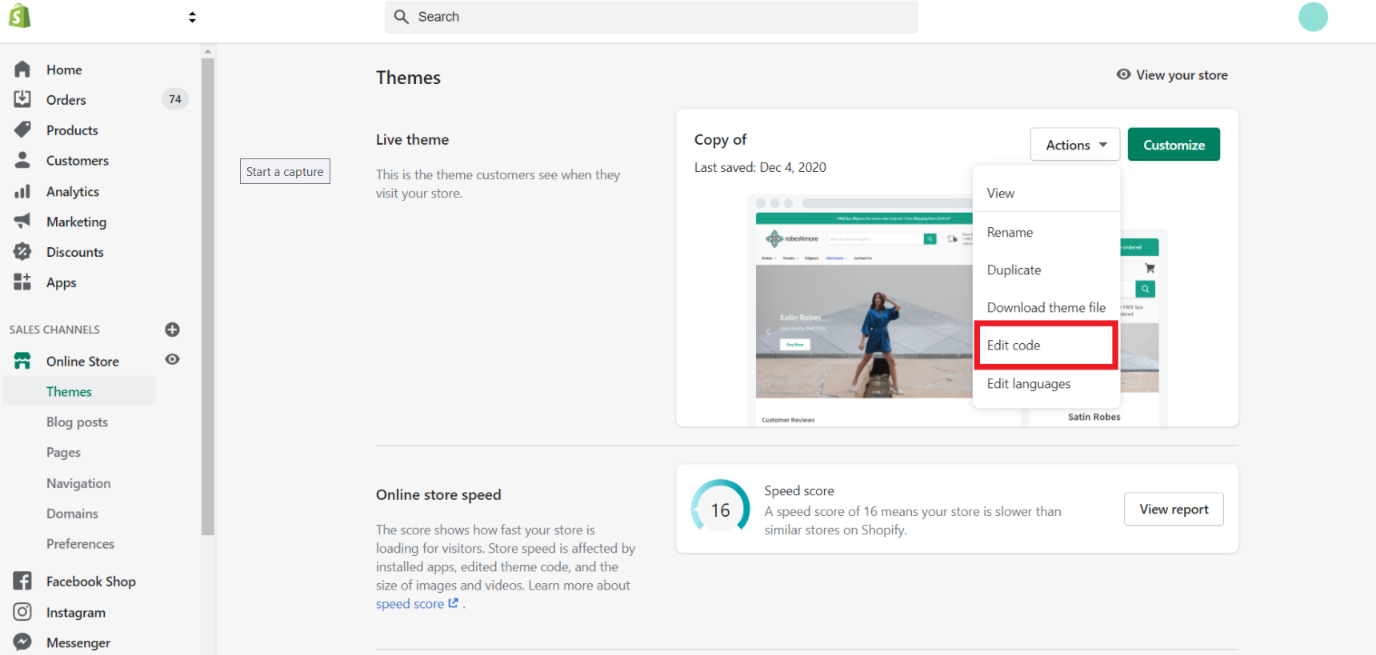This screenshot has width=1376, height=655.
Task: Open the speed score link
Action: (x=411, y=603)
